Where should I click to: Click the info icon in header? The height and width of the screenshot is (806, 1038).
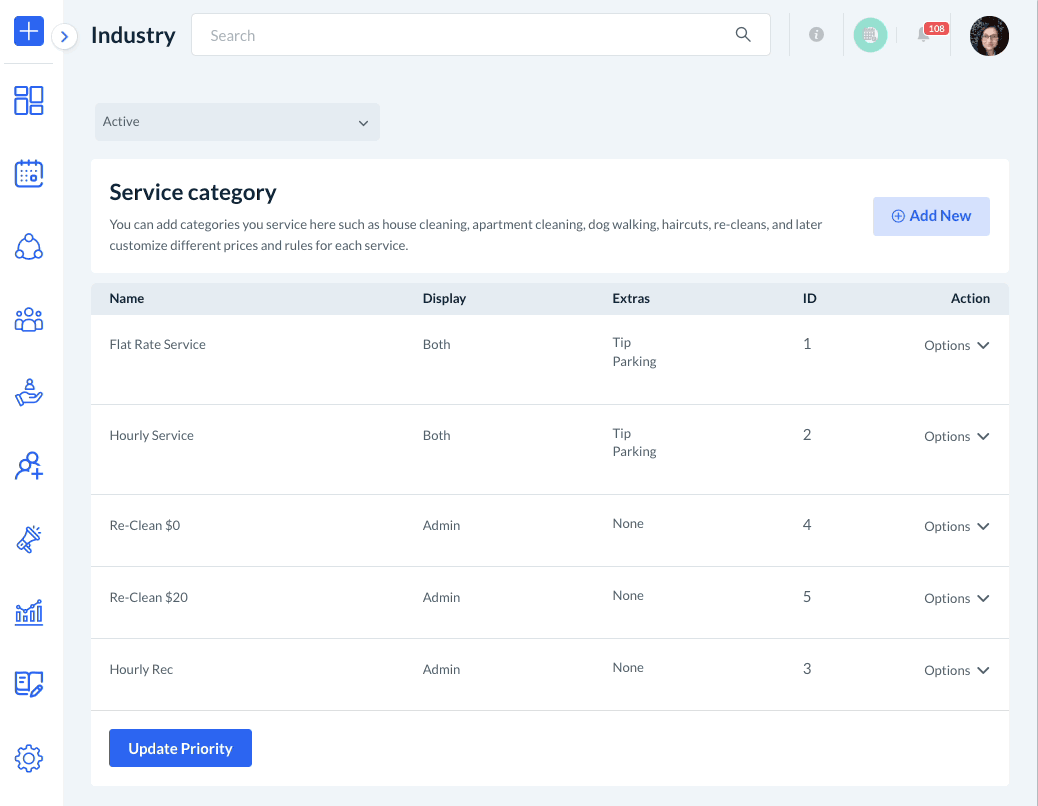coord(816,35)
